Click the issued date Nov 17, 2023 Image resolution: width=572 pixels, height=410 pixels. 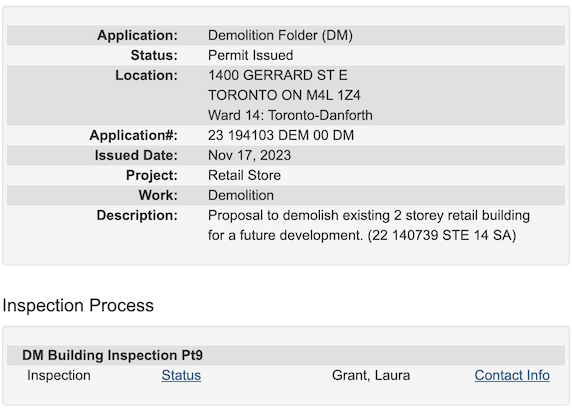pyautogui.click(x=250, y=155)
